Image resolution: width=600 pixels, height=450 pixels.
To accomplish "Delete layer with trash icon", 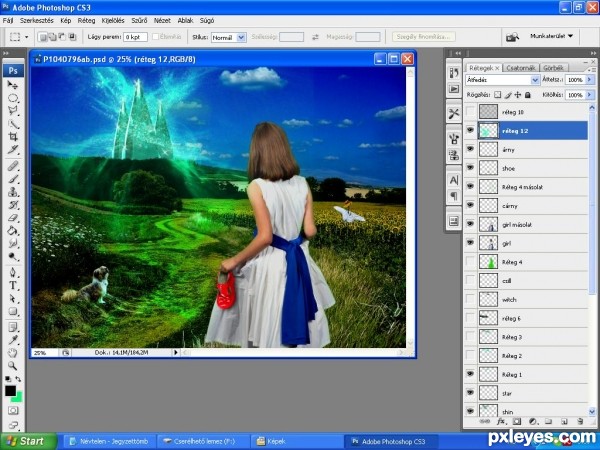I will point(580,422).
